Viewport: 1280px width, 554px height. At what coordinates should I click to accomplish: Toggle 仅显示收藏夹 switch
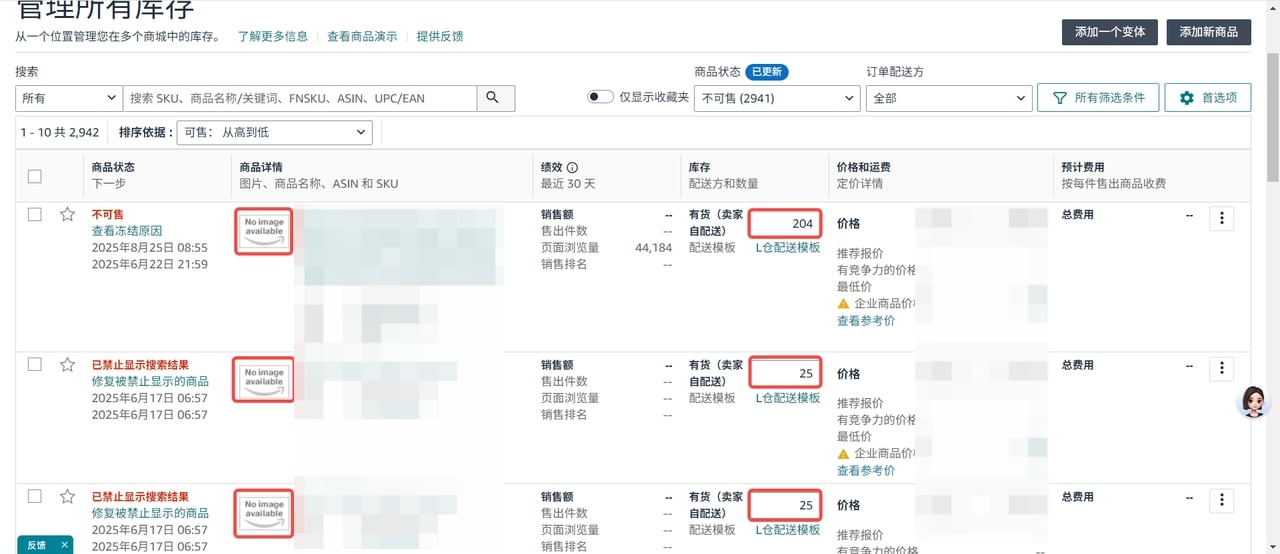[x=600, y=97]
